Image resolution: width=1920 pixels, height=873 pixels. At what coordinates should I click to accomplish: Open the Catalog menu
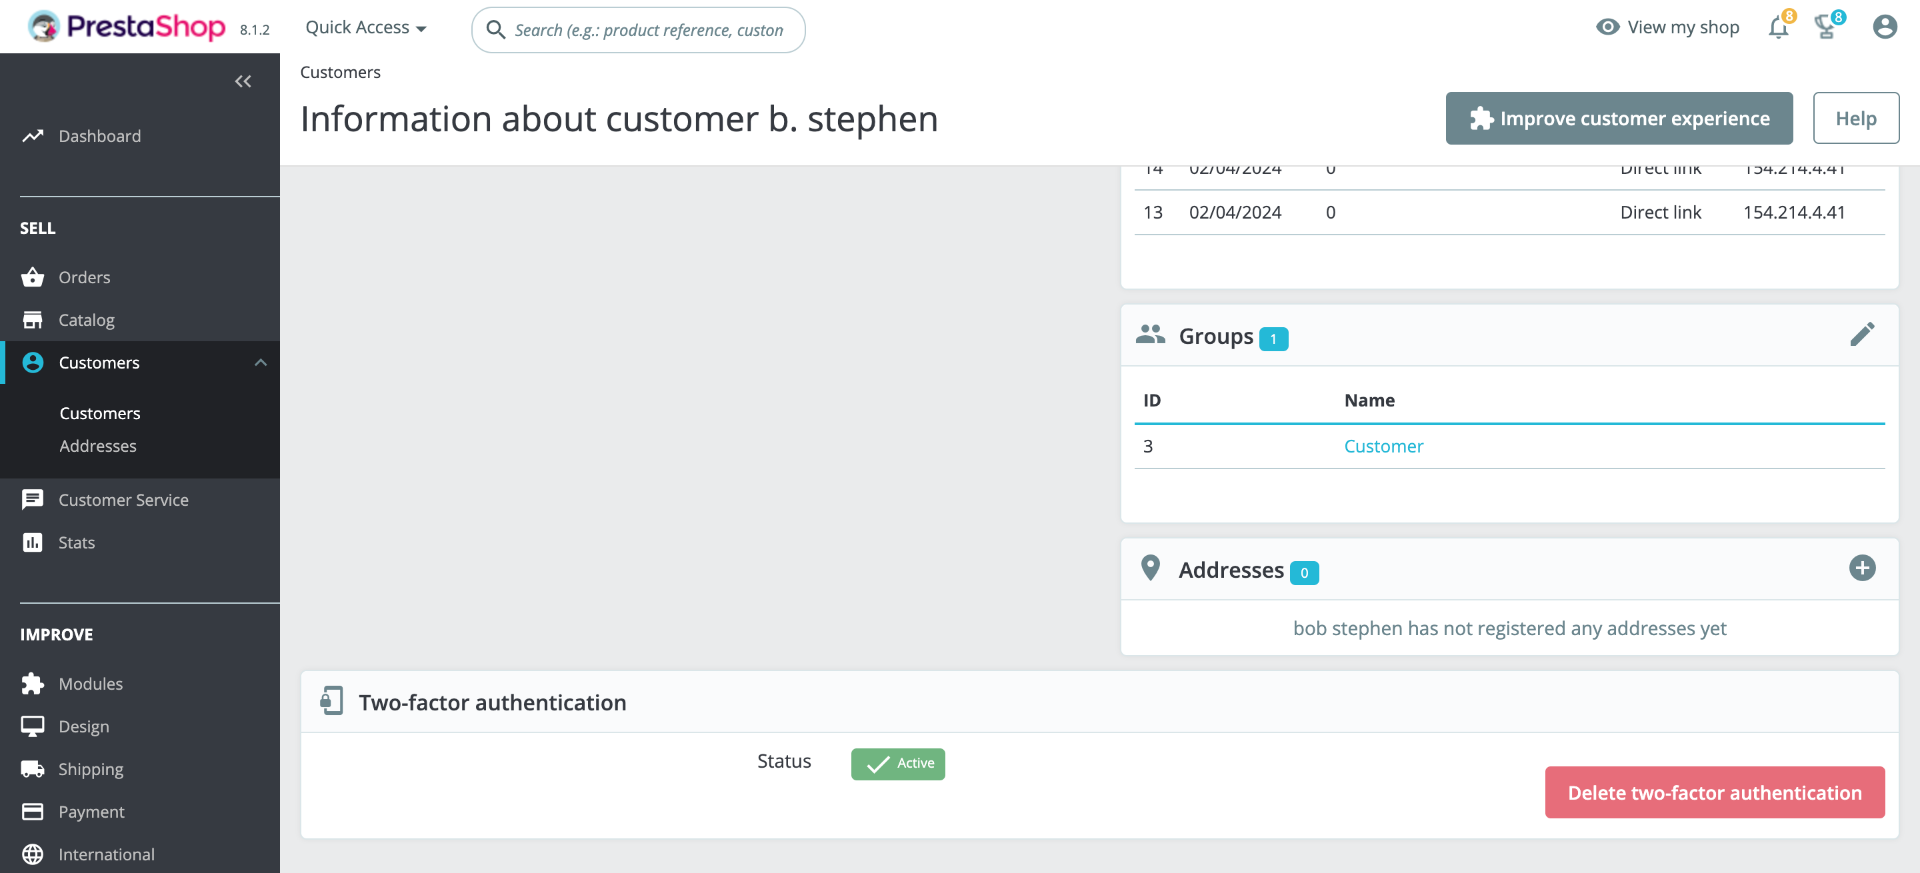point(86,320)
